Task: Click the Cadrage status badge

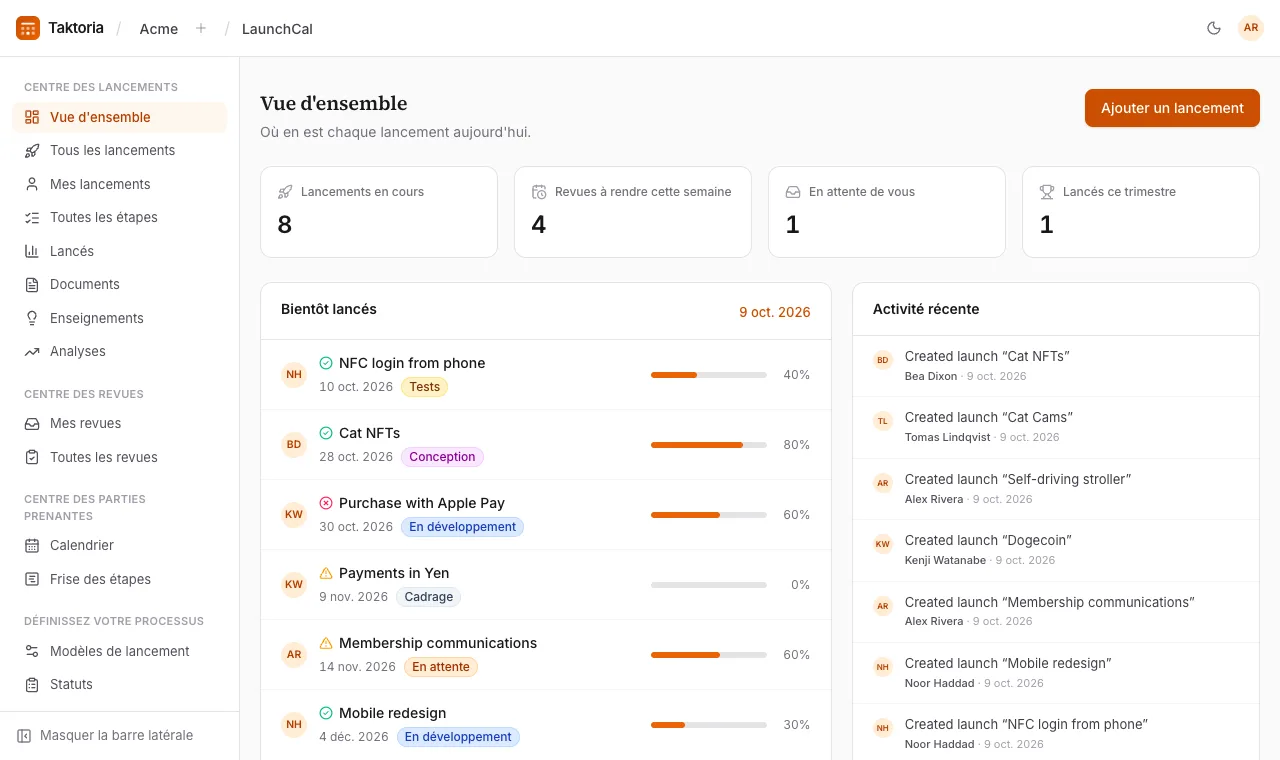Action: pos(428,597)
